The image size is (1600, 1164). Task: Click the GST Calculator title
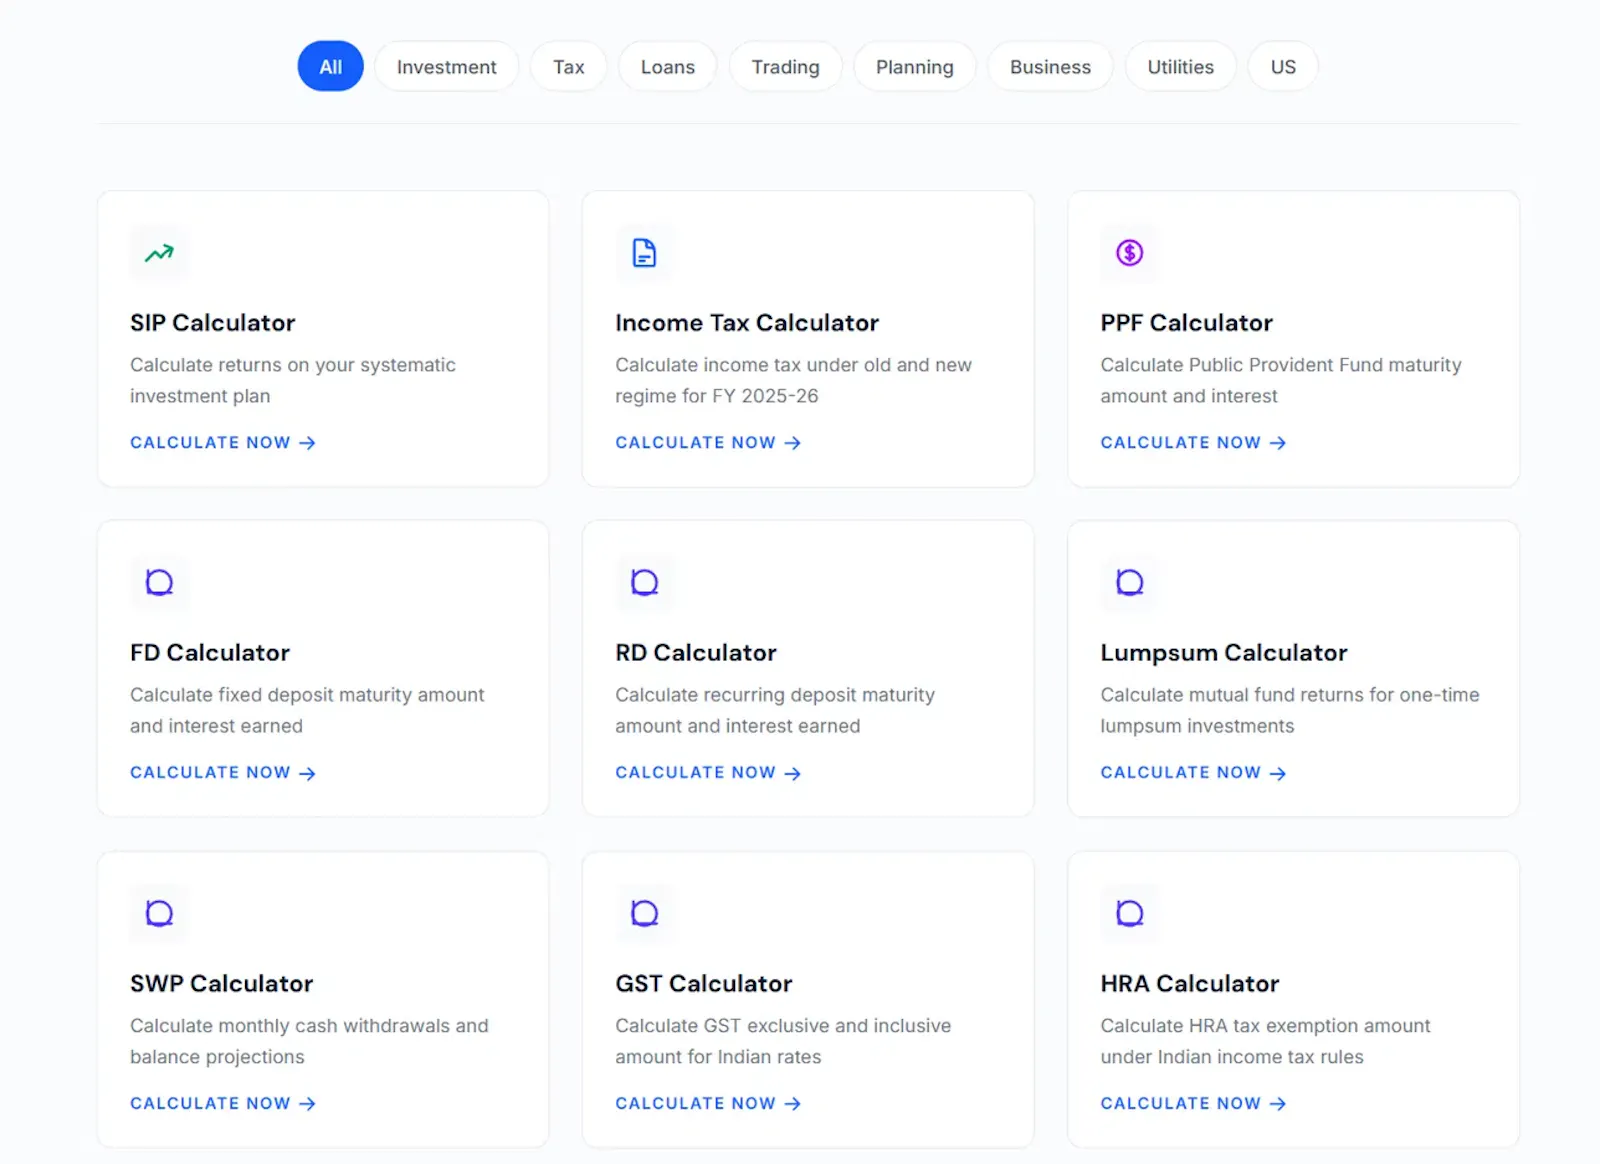click(x=704, y=984)
